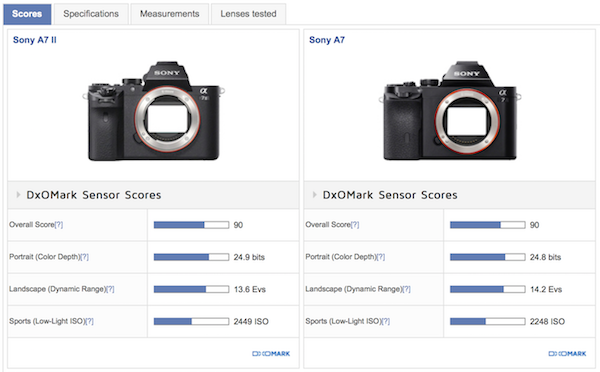This screenshot has height=372, width=600.
Task: Click 'Sports (Low-Light ISO)' label in Sony A7 panel
Action: pos(343,321)
